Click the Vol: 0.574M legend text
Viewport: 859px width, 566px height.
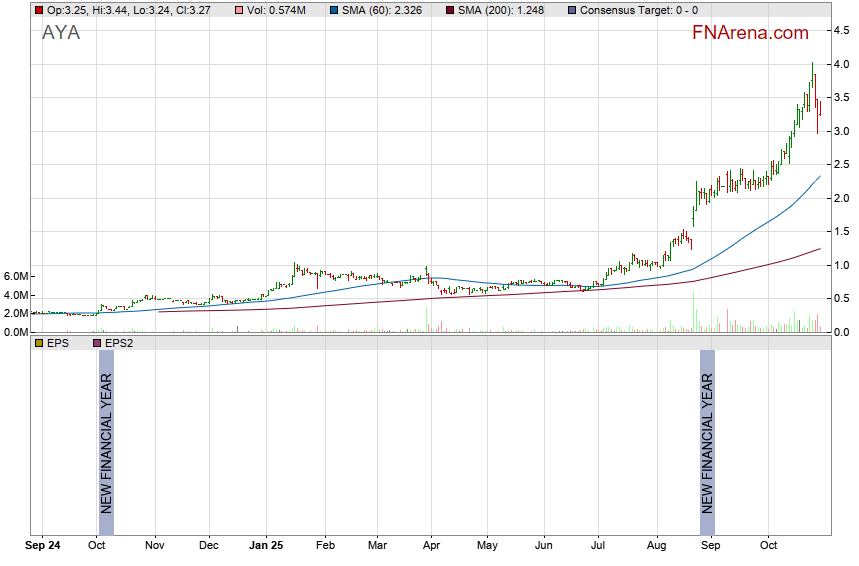277,10
